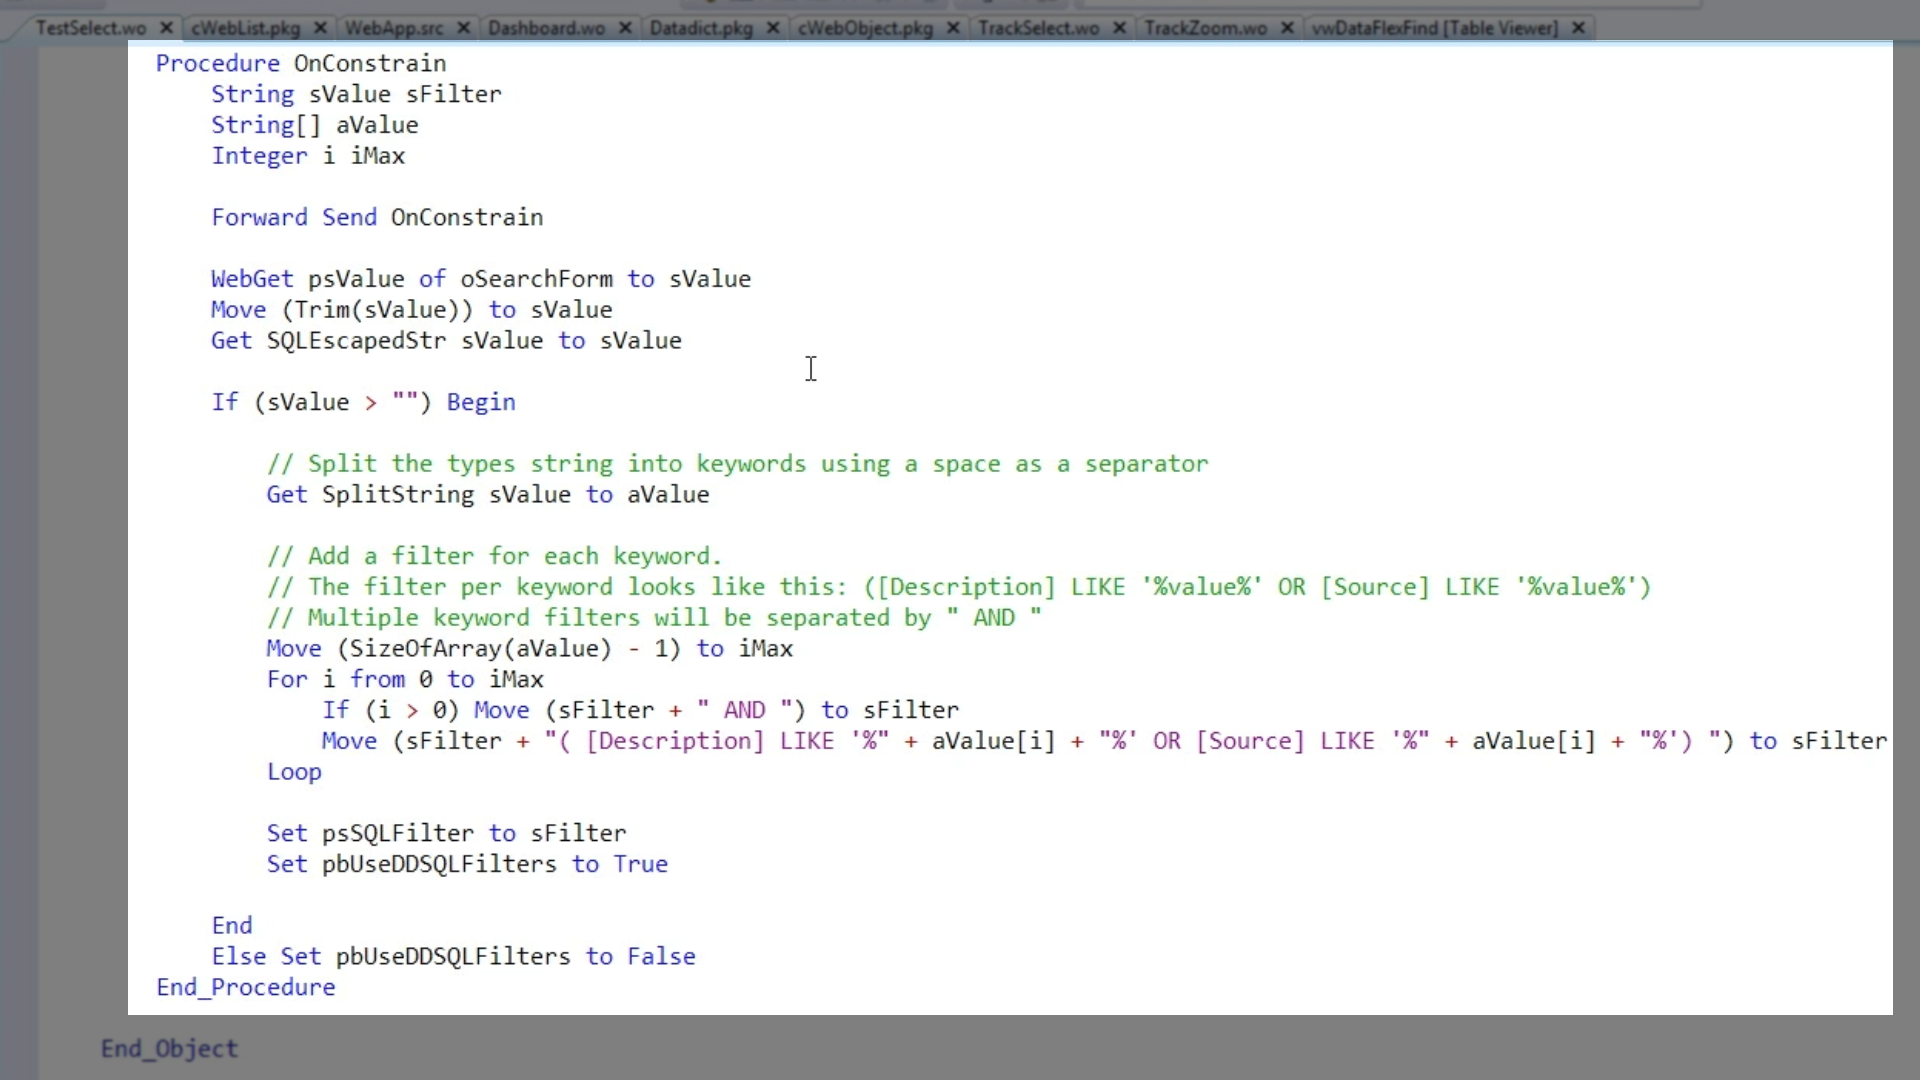Viewport: 1920px width, 1080px height.
Task: Open the cWebList.pkg tab
Action: (246, 28)
